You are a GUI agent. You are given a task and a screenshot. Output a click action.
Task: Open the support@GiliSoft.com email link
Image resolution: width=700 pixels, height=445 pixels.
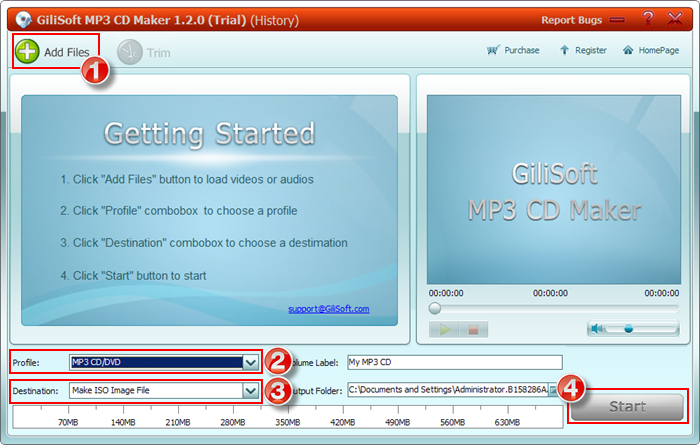click(x=328, y=309)
